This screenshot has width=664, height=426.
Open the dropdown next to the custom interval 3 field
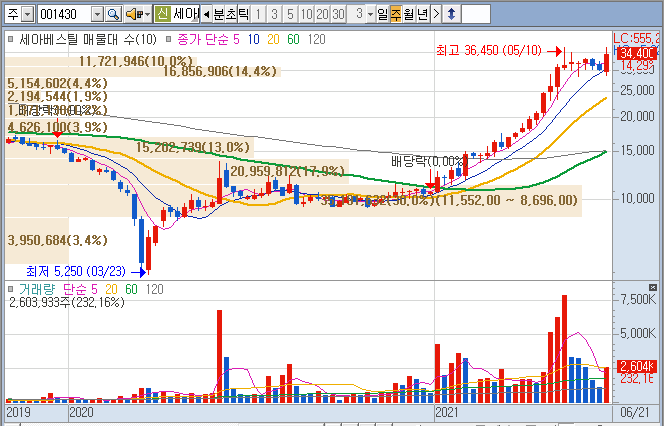(x=371, y=15)
